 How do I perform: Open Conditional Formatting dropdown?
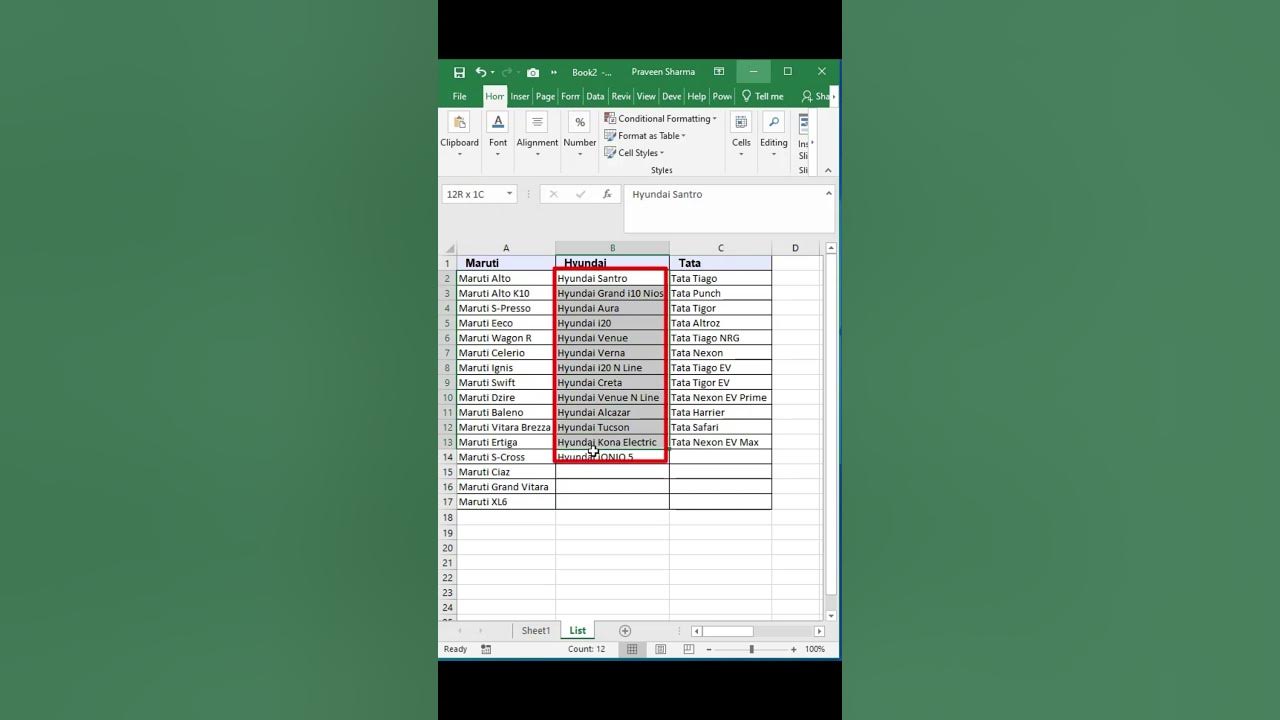[x=660, y=118]
